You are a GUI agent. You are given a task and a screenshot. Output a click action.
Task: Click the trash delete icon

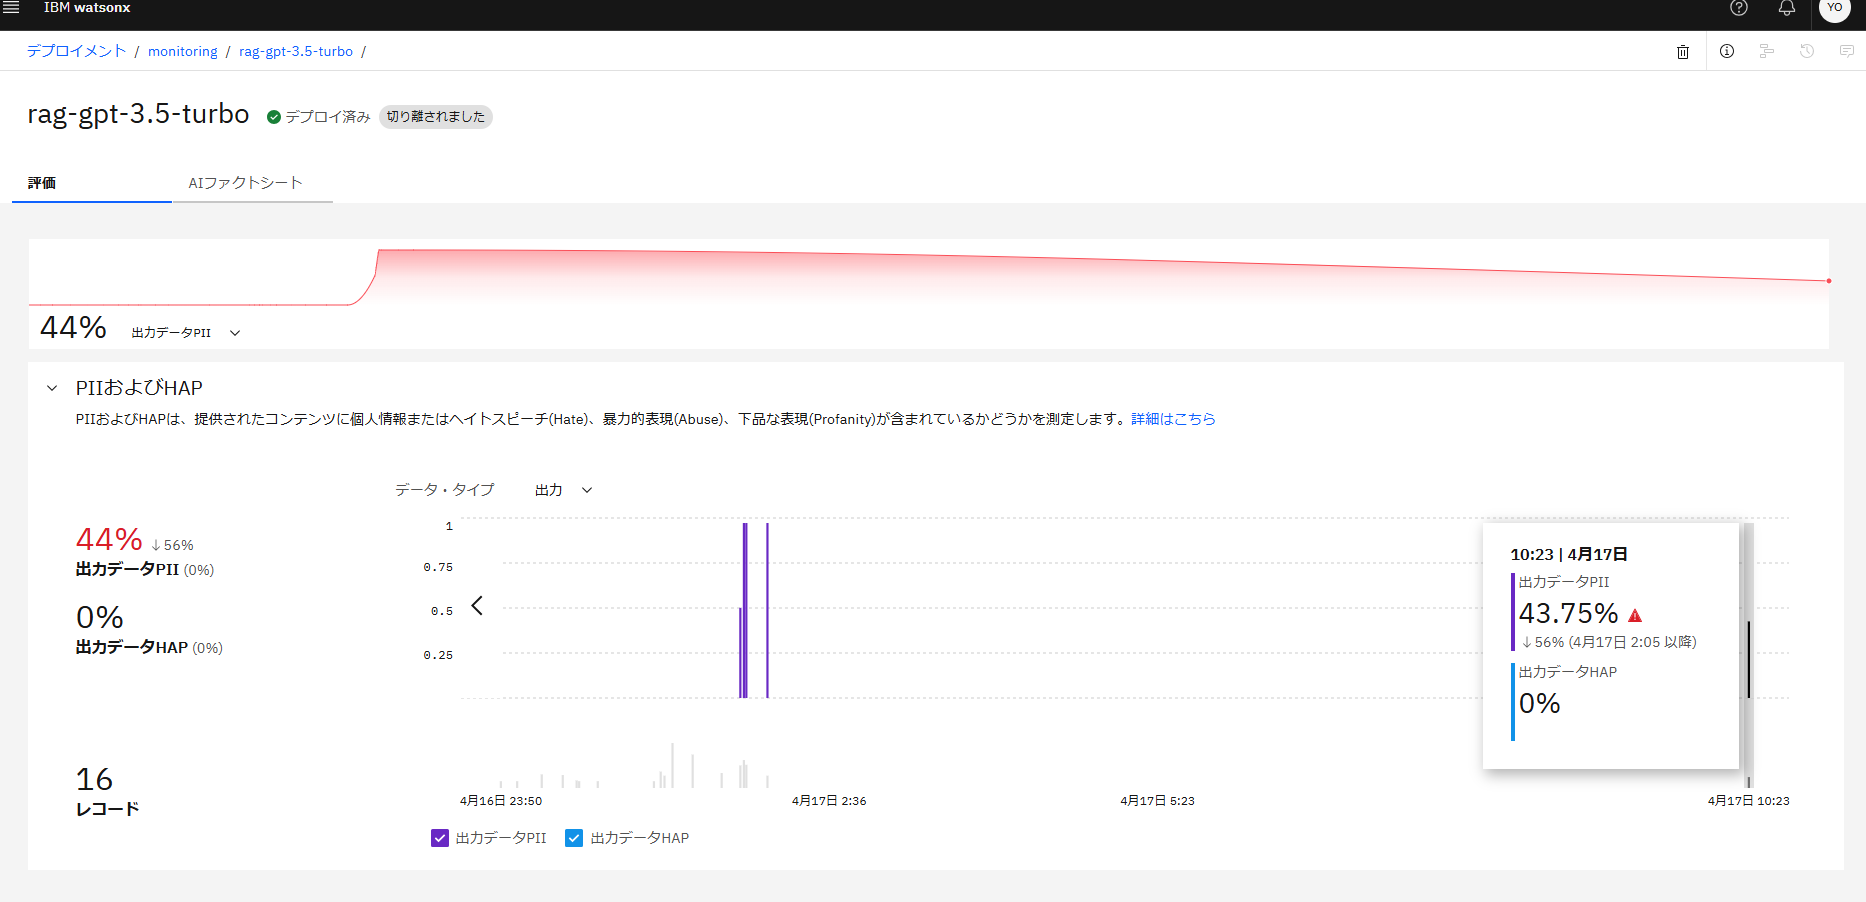(x=1683, y=52)
